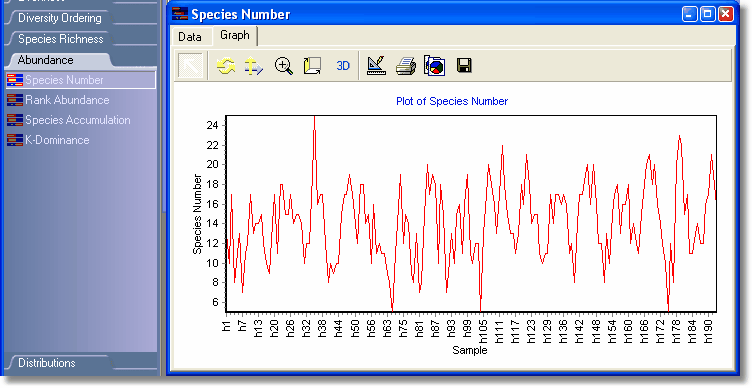Click the 6 y-axis tick value

click(215, 302)
